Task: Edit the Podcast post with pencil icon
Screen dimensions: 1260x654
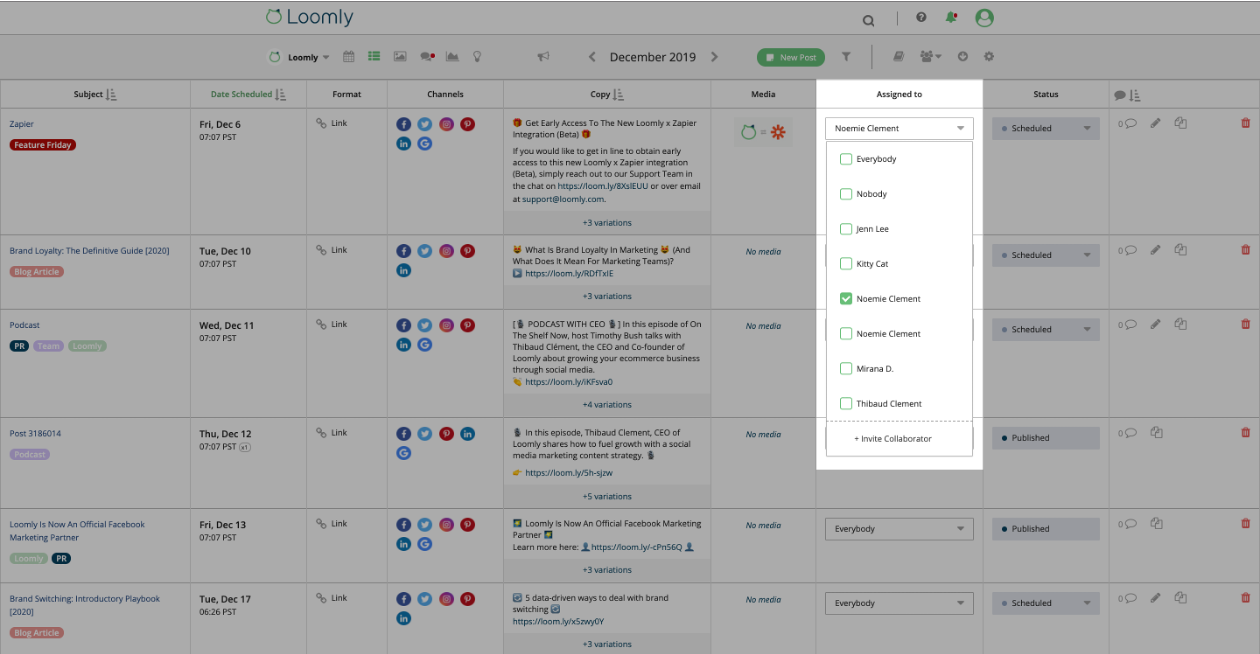Action: tap(1155, 324)
